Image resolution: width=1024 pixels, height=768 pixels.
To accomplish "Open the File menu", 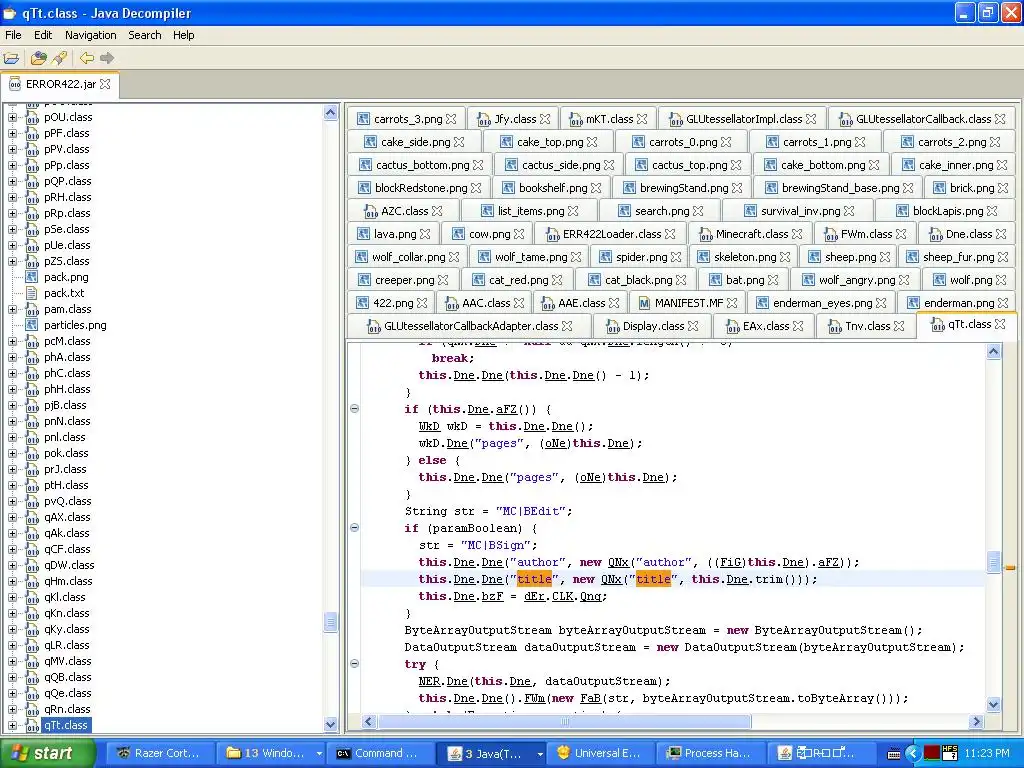I will point(13,35).
